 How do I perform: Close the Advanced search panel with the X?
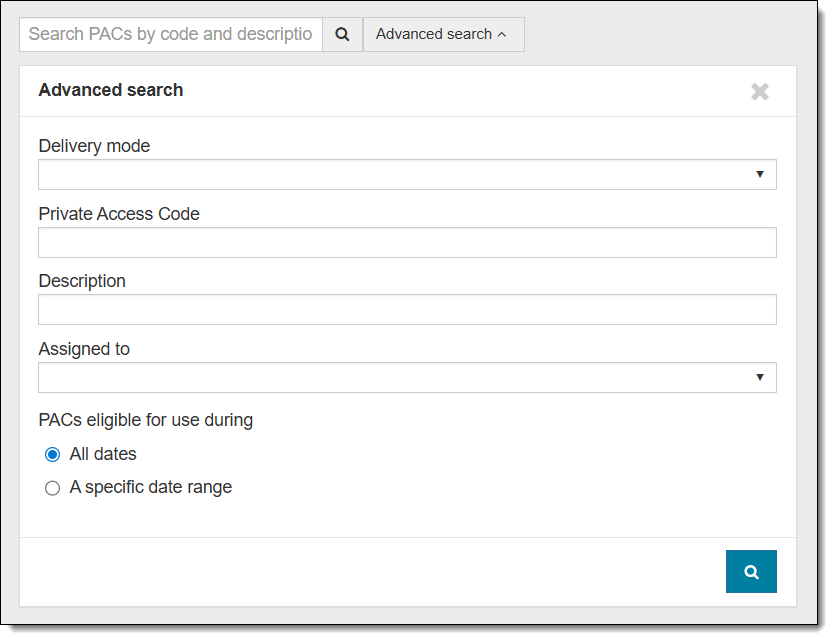(x=760, y=91)
